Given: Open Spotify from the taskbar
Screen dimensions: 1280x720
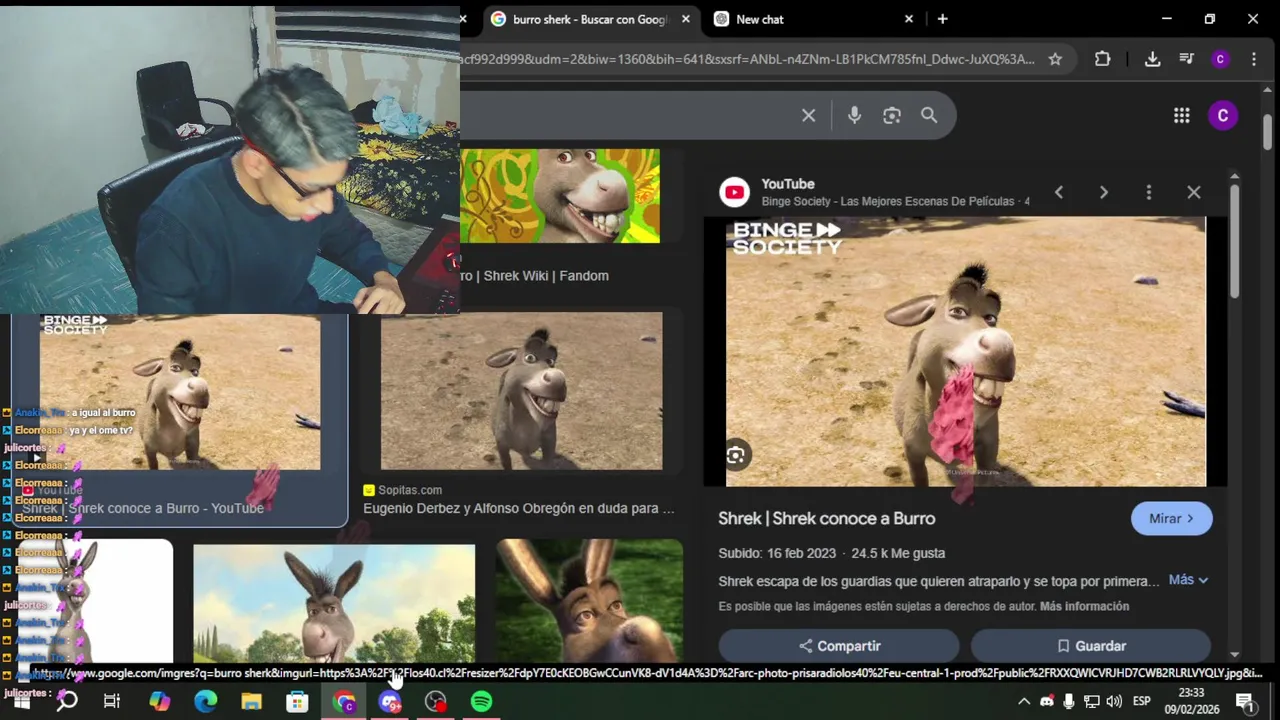Looking at the screenshot, I should [x=482, y=702].
